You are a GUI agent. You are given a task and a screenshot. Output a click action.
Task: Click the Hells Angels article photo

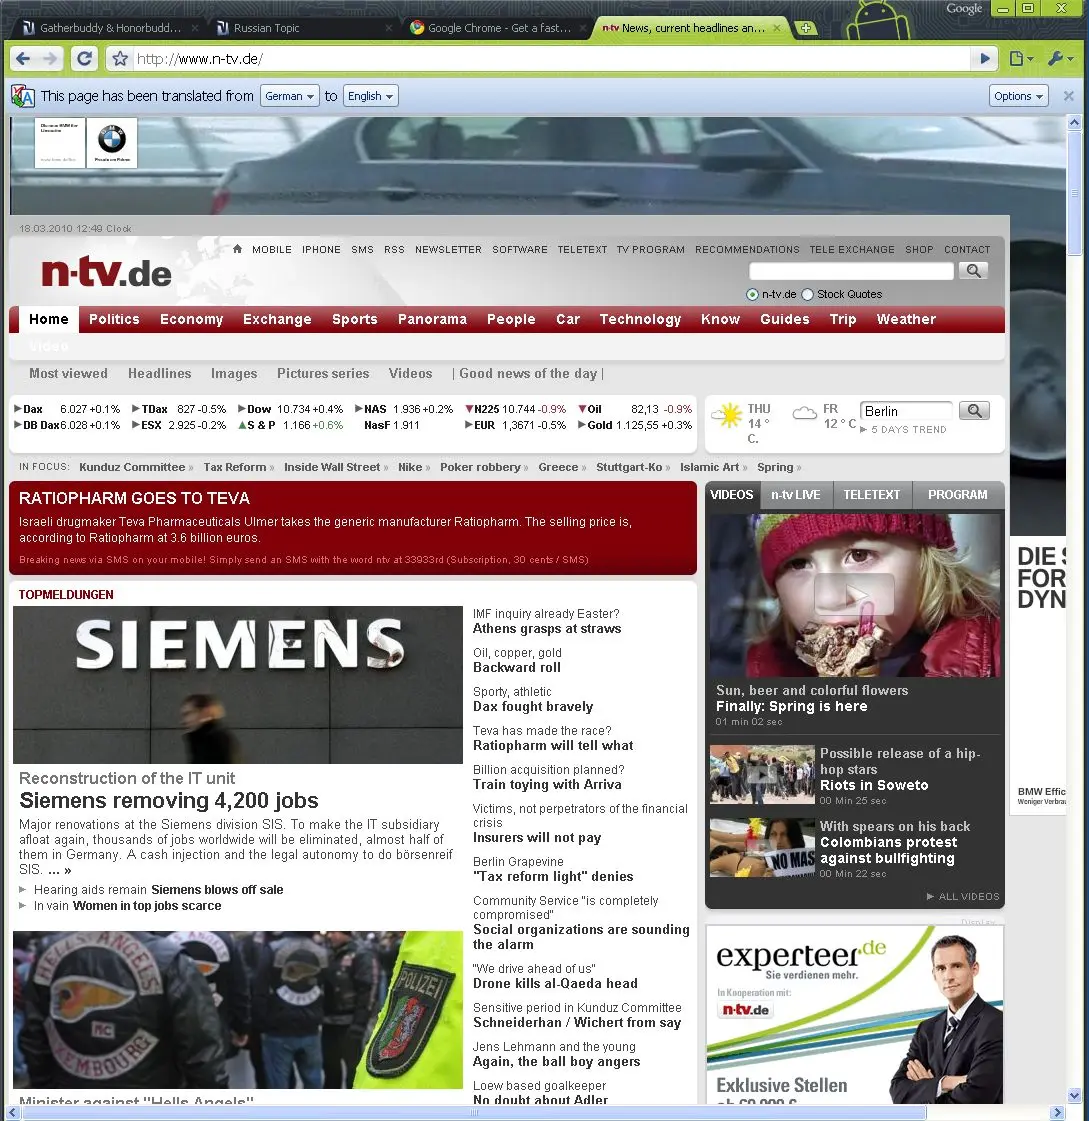click(x=237, y=1009)
